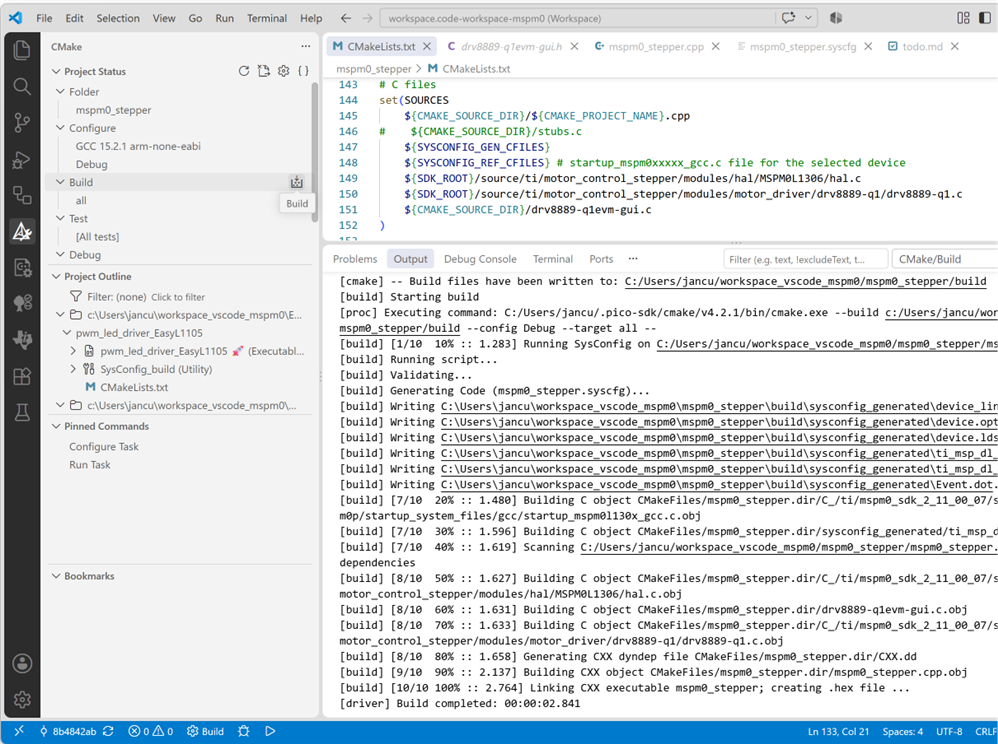The width and height of the screenshot is (998, 744).
Task: Open the Search view in activity bar
Action: pos(22,86)
